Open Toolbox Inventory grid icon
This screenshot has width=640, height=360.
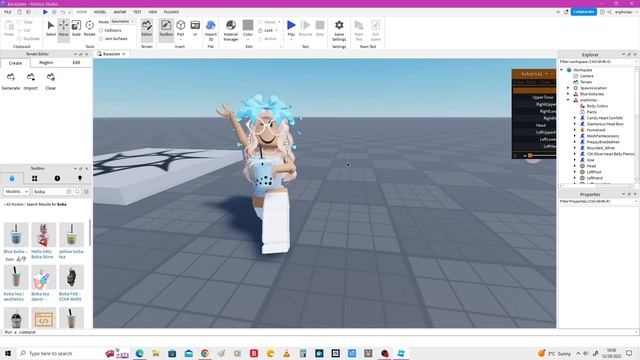click(35, 178)
